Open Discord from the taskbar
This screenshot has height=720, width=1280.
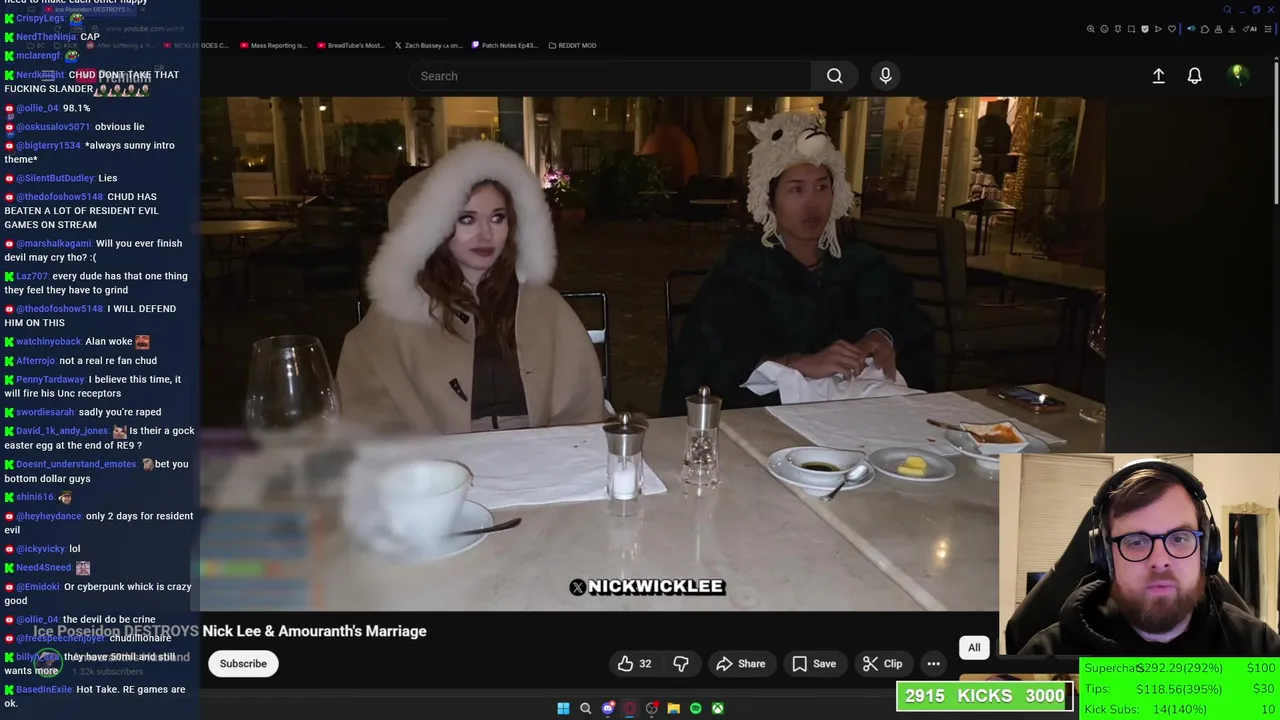coord(608,708)
